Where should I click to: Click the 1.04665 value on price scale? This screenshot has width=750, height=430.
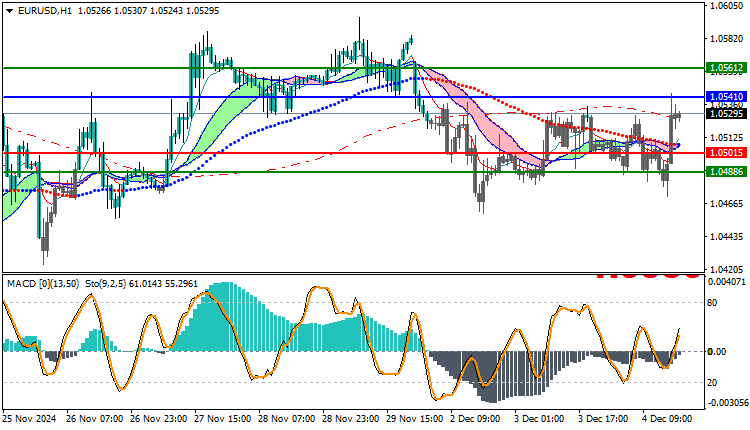click(x=727, y=204)
